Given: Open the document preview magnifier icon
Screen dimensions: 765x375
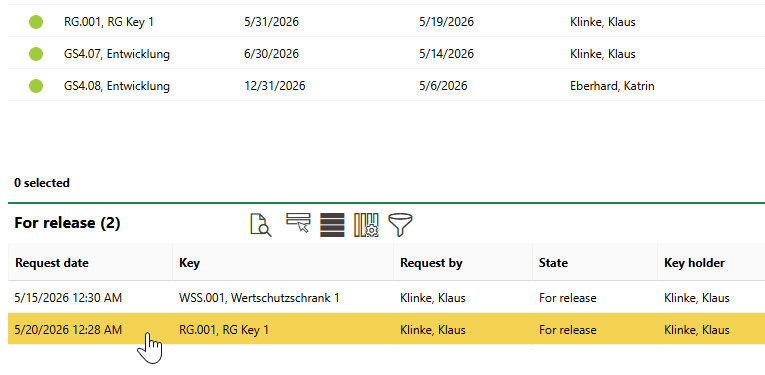Looking at the screenshot, I should [261, 225].
